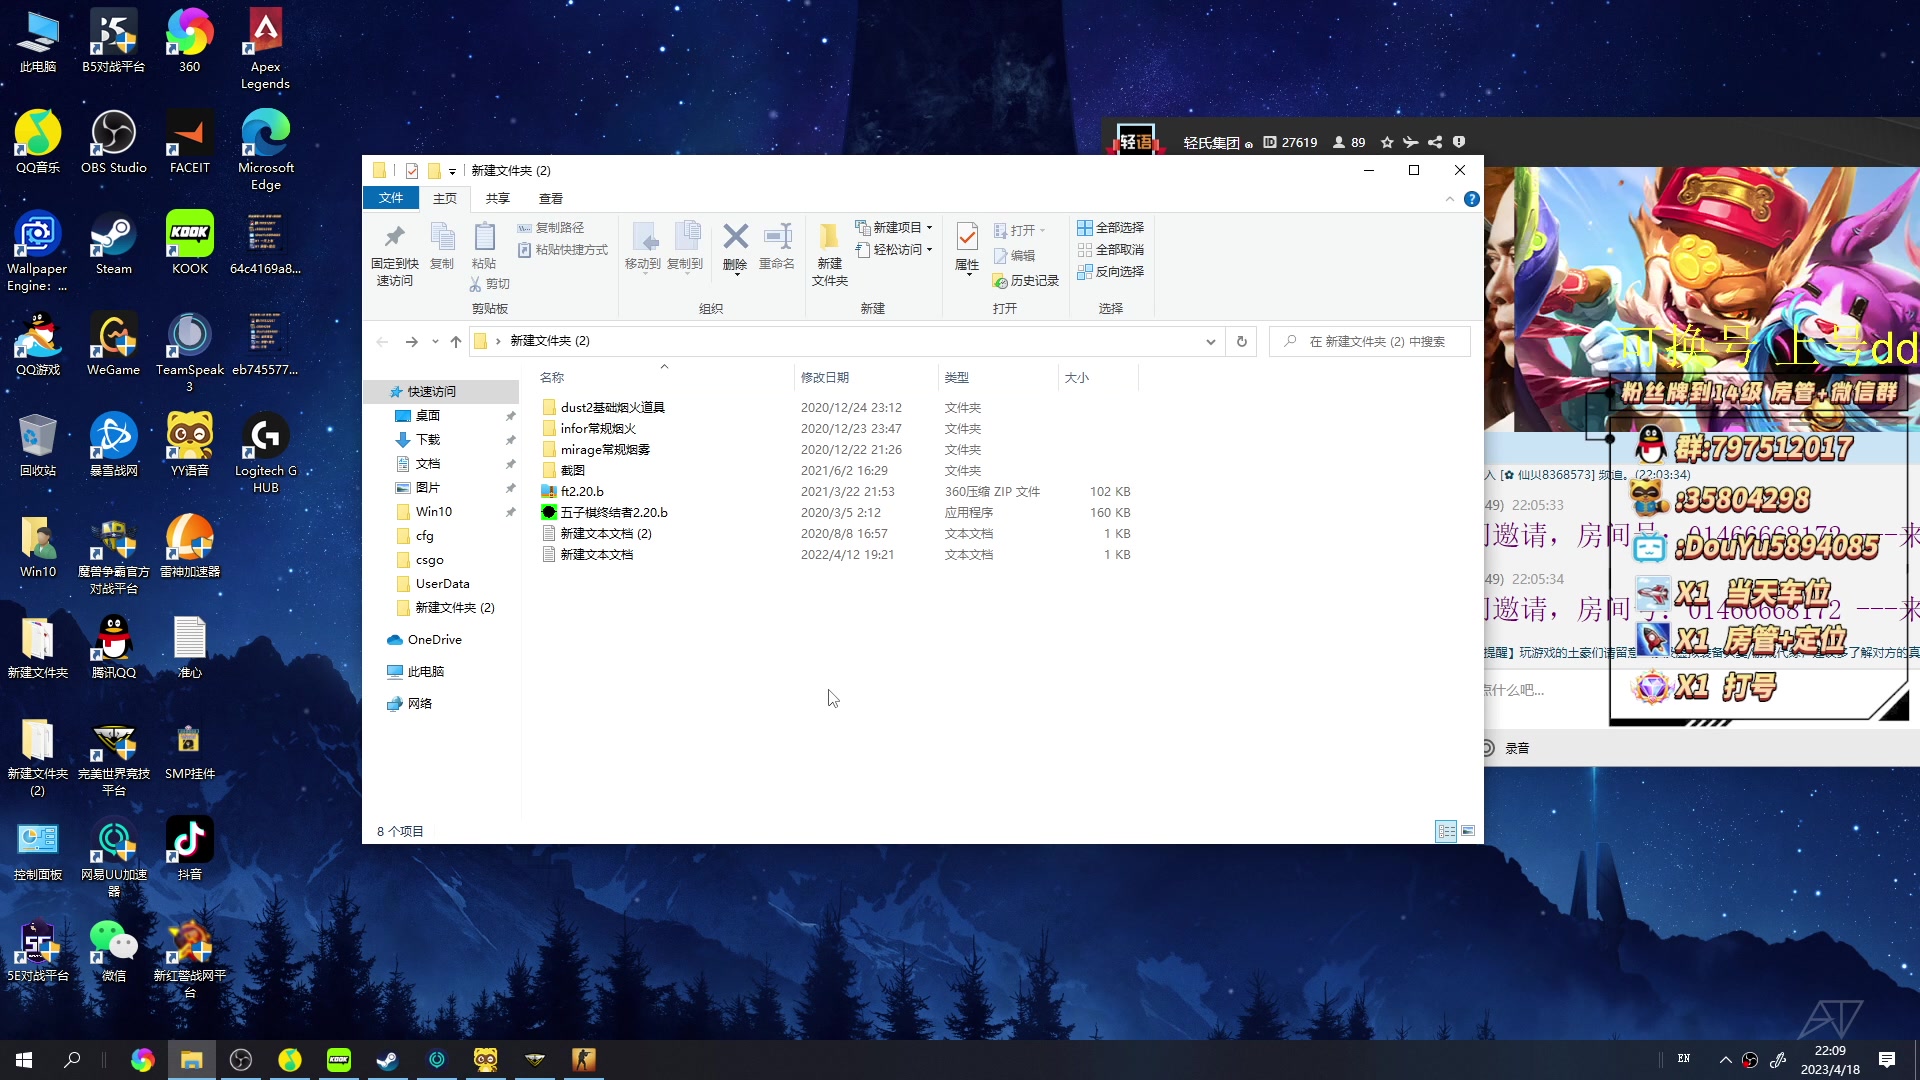Open the File (文件) ribbon tab

click(x=391, y=198)
